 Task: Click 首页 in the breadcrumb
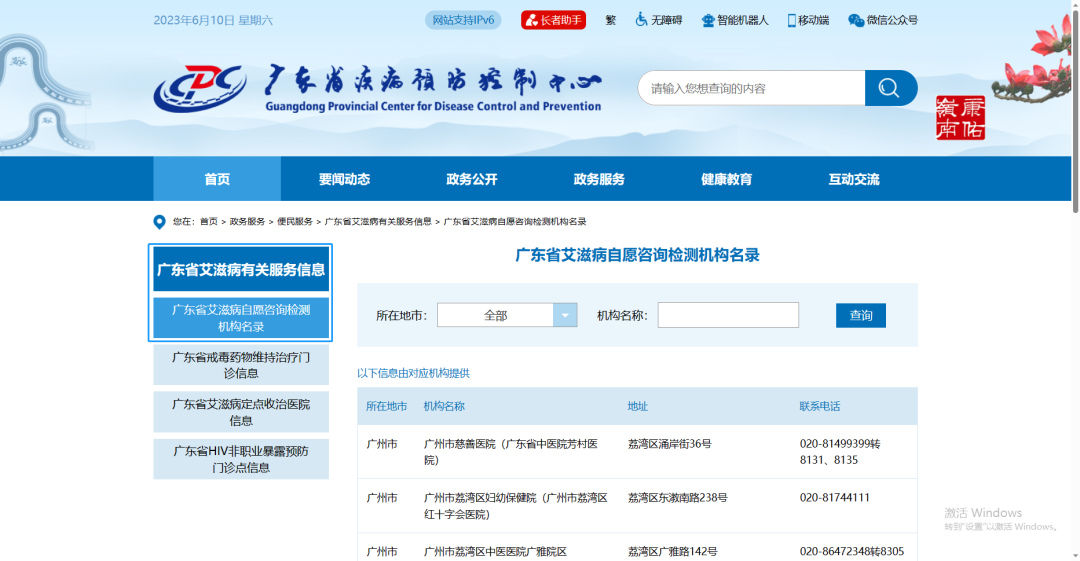tap(209, 222)
